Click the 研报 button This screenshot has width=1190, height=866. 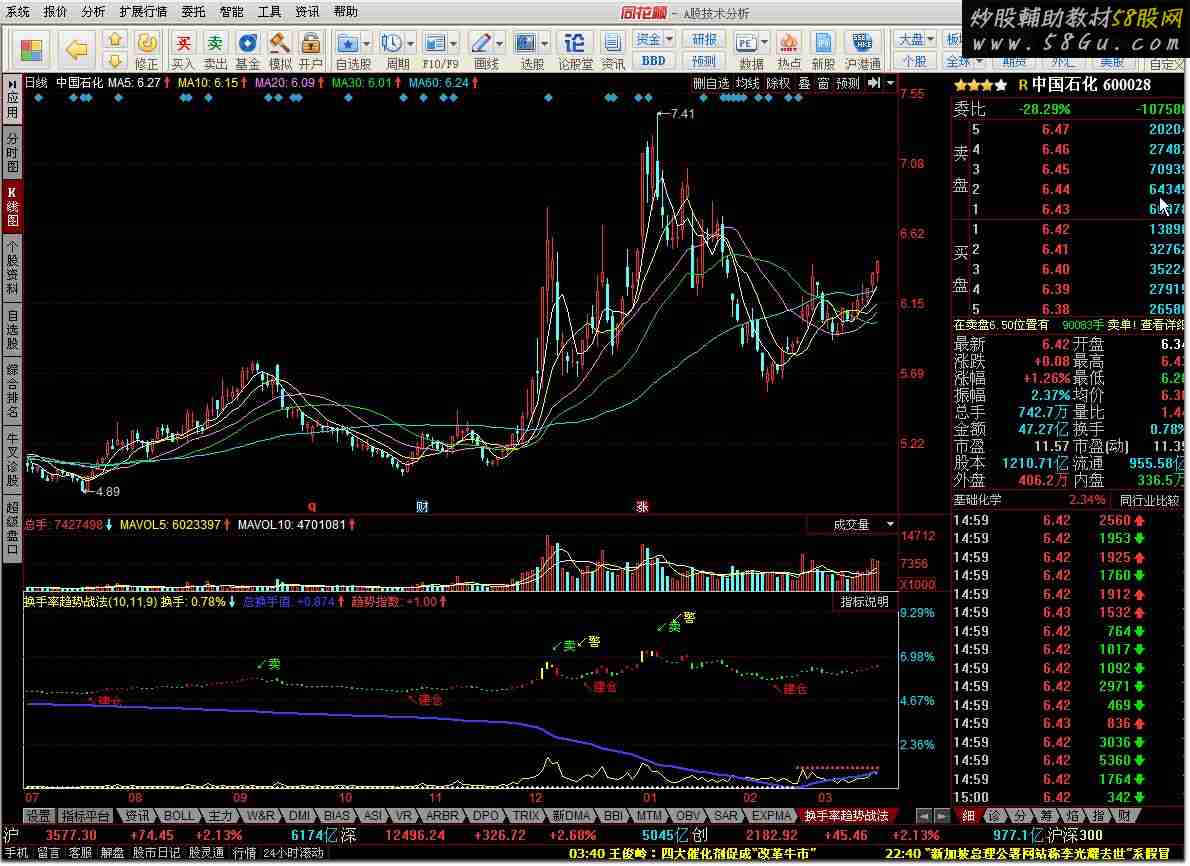pos(704,39)
